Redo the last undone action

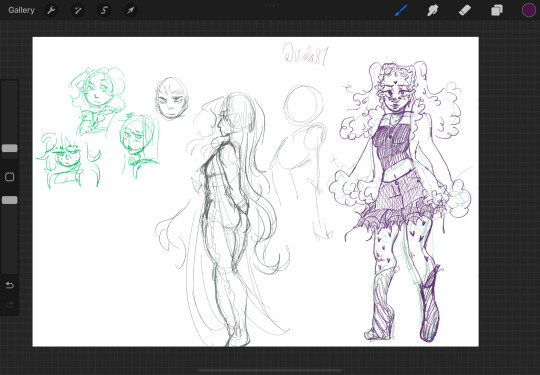tap(10, 304)
